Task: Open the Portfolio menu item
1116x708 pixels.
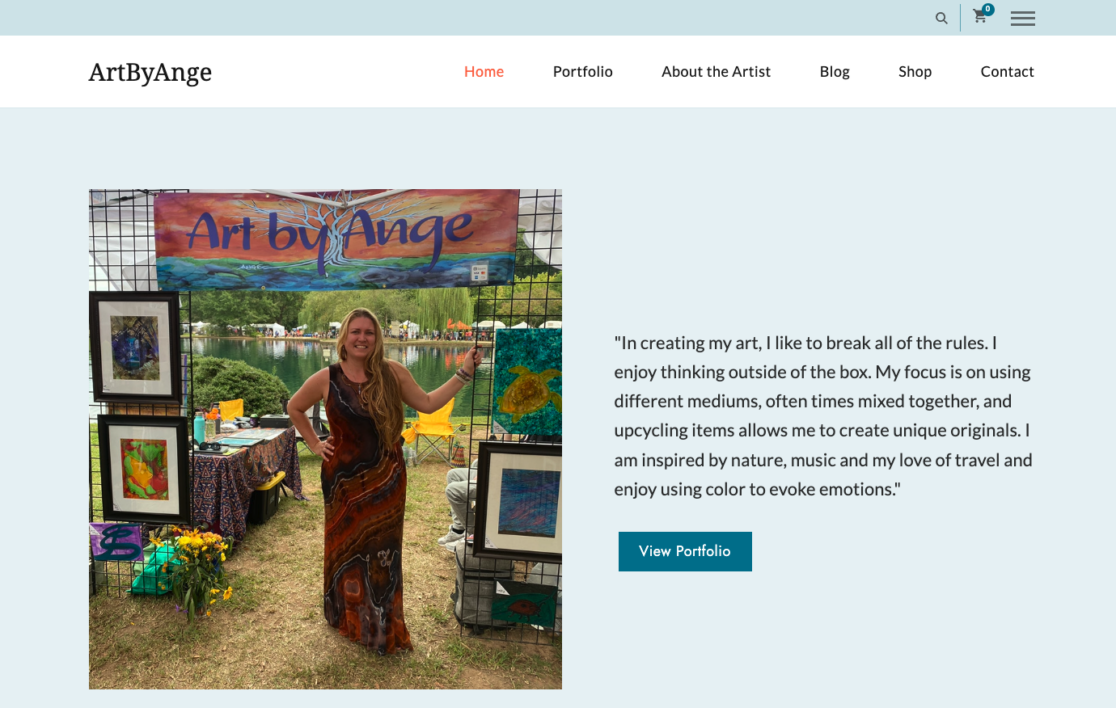Action: [583, 72]
